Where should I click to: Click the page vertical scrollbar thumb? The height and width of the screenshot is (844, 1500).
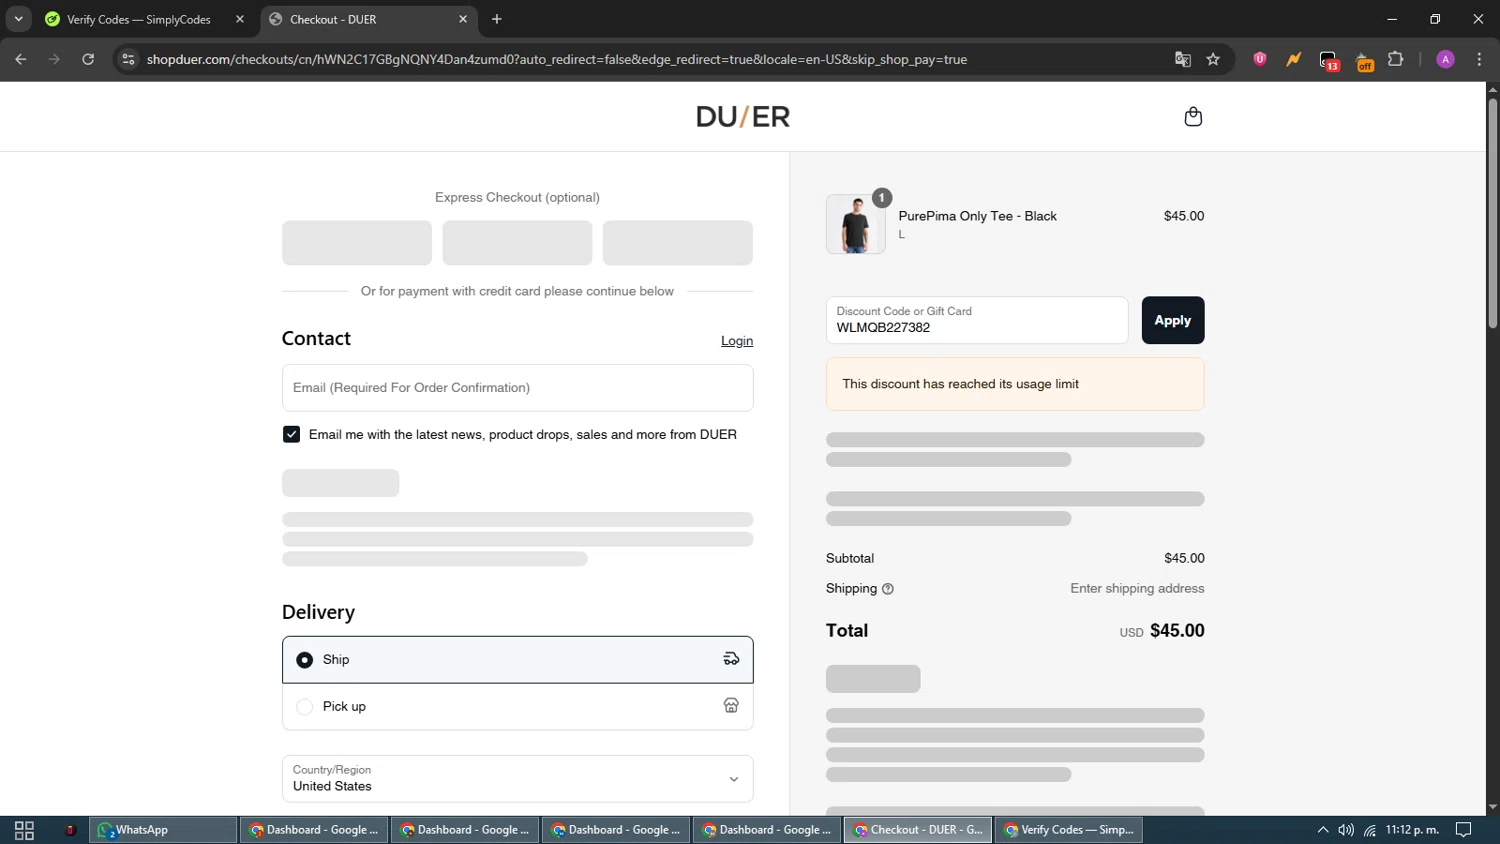tap(1492, 213)
